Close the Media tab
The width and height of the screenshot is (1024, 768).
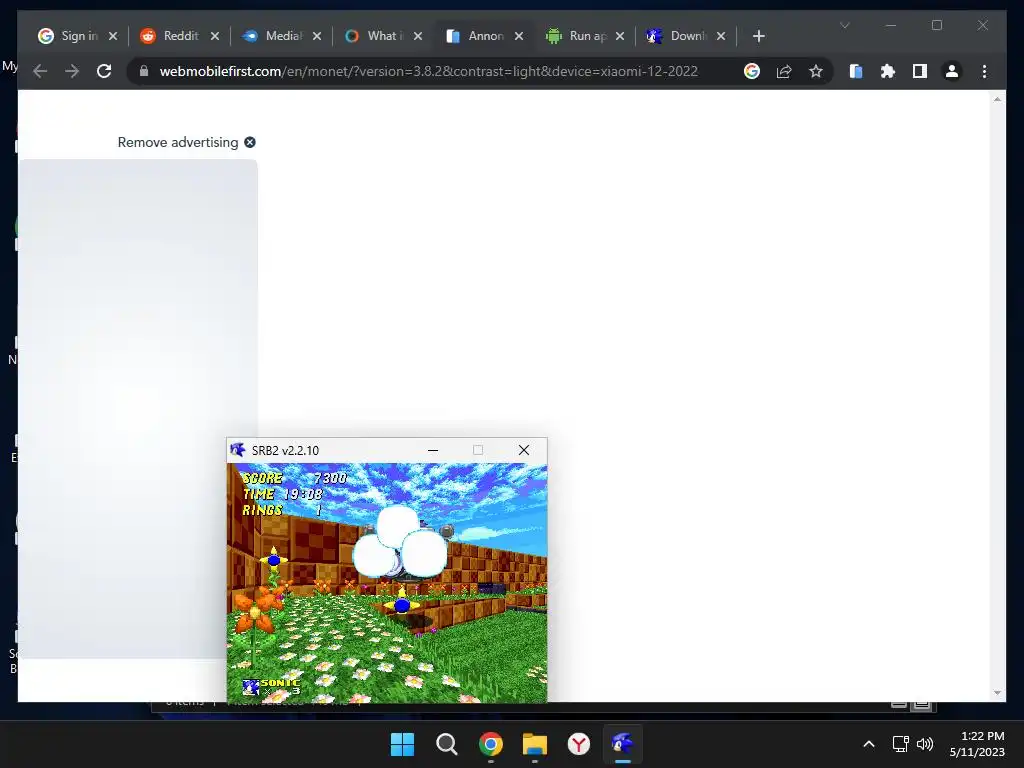[317, 36]
